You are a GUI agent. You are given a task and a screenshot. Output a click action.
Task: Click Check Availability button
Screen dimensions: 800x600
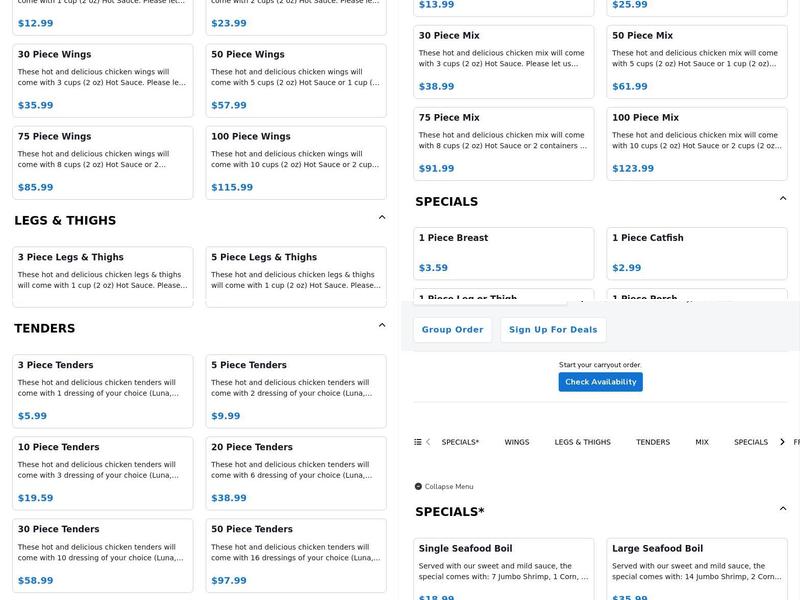point(600,382)
